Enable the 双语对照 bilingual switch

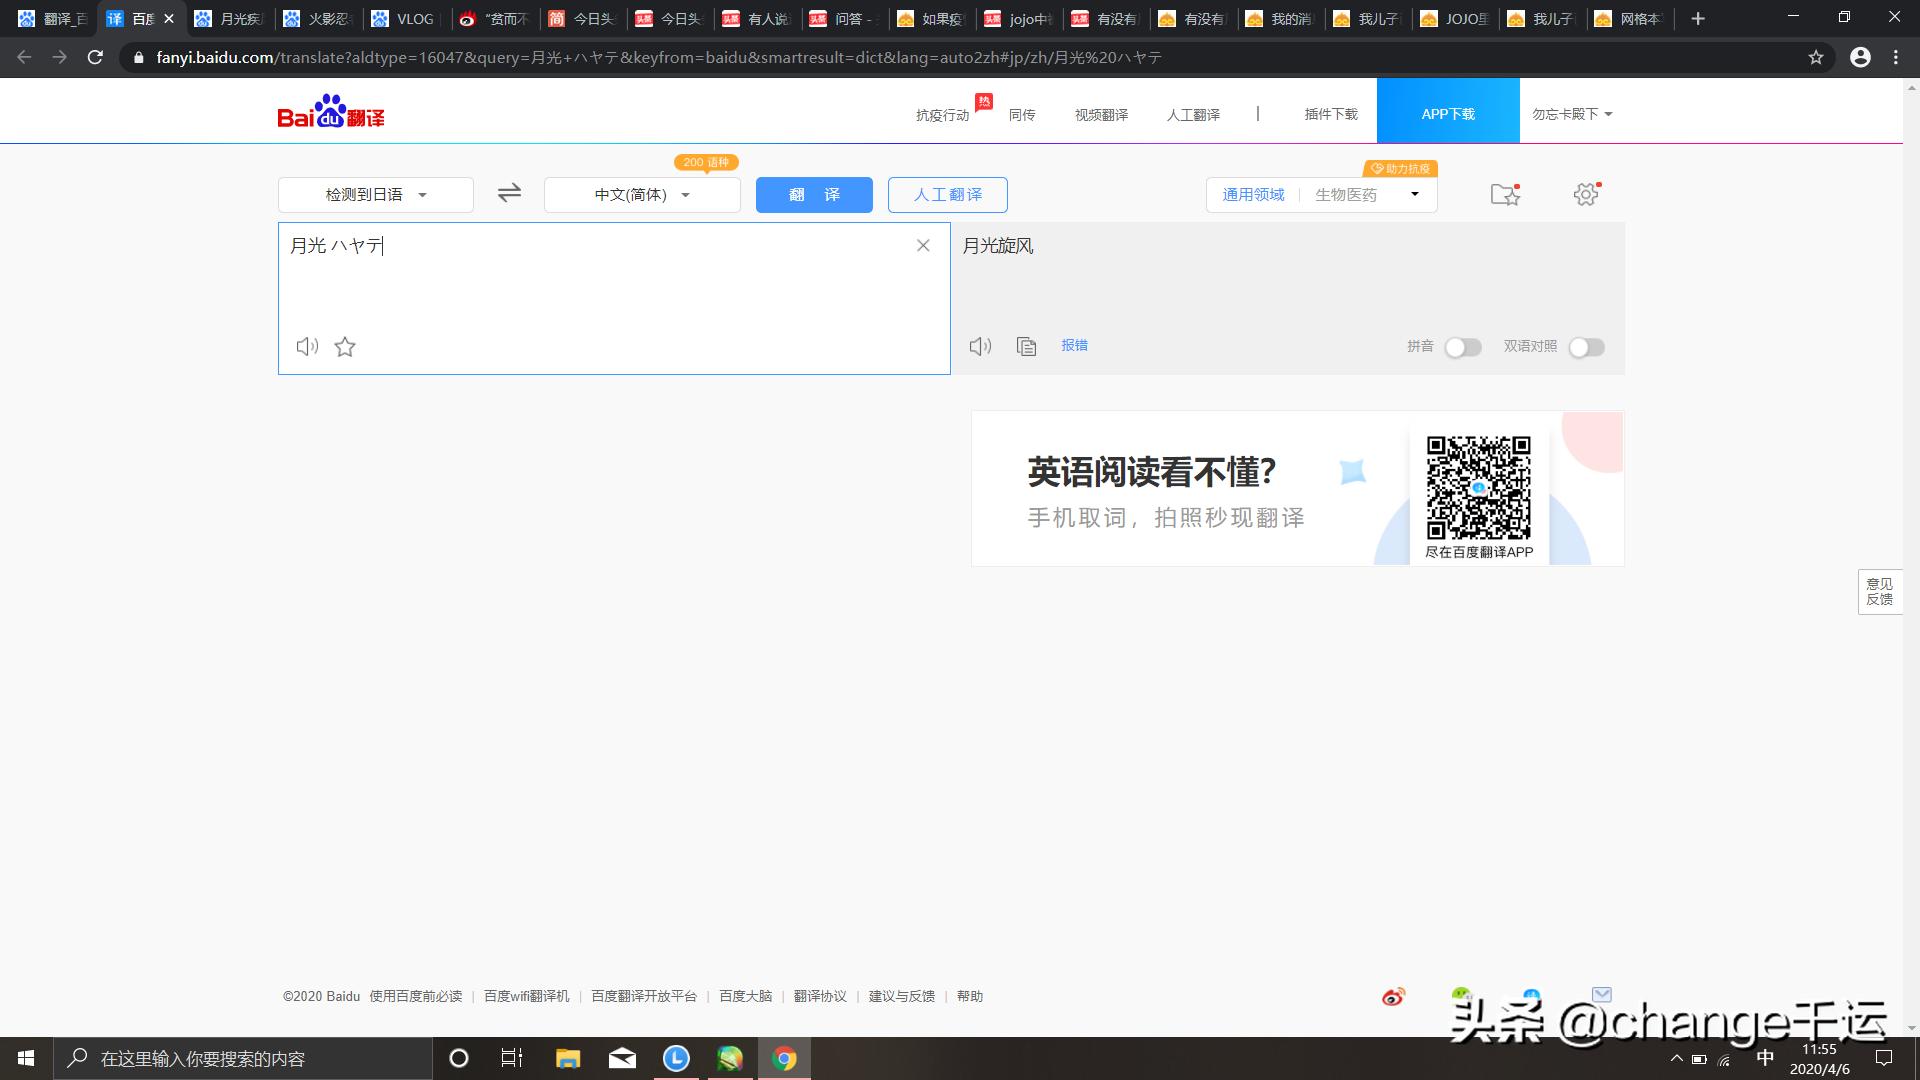click(1586, 347)
